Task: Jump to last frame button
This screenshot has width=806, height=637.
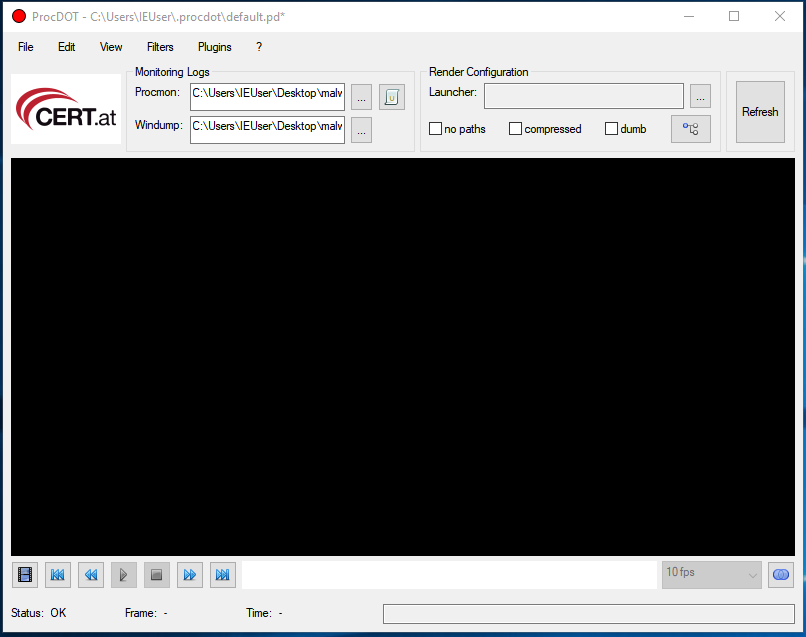Action: point(223,574)
